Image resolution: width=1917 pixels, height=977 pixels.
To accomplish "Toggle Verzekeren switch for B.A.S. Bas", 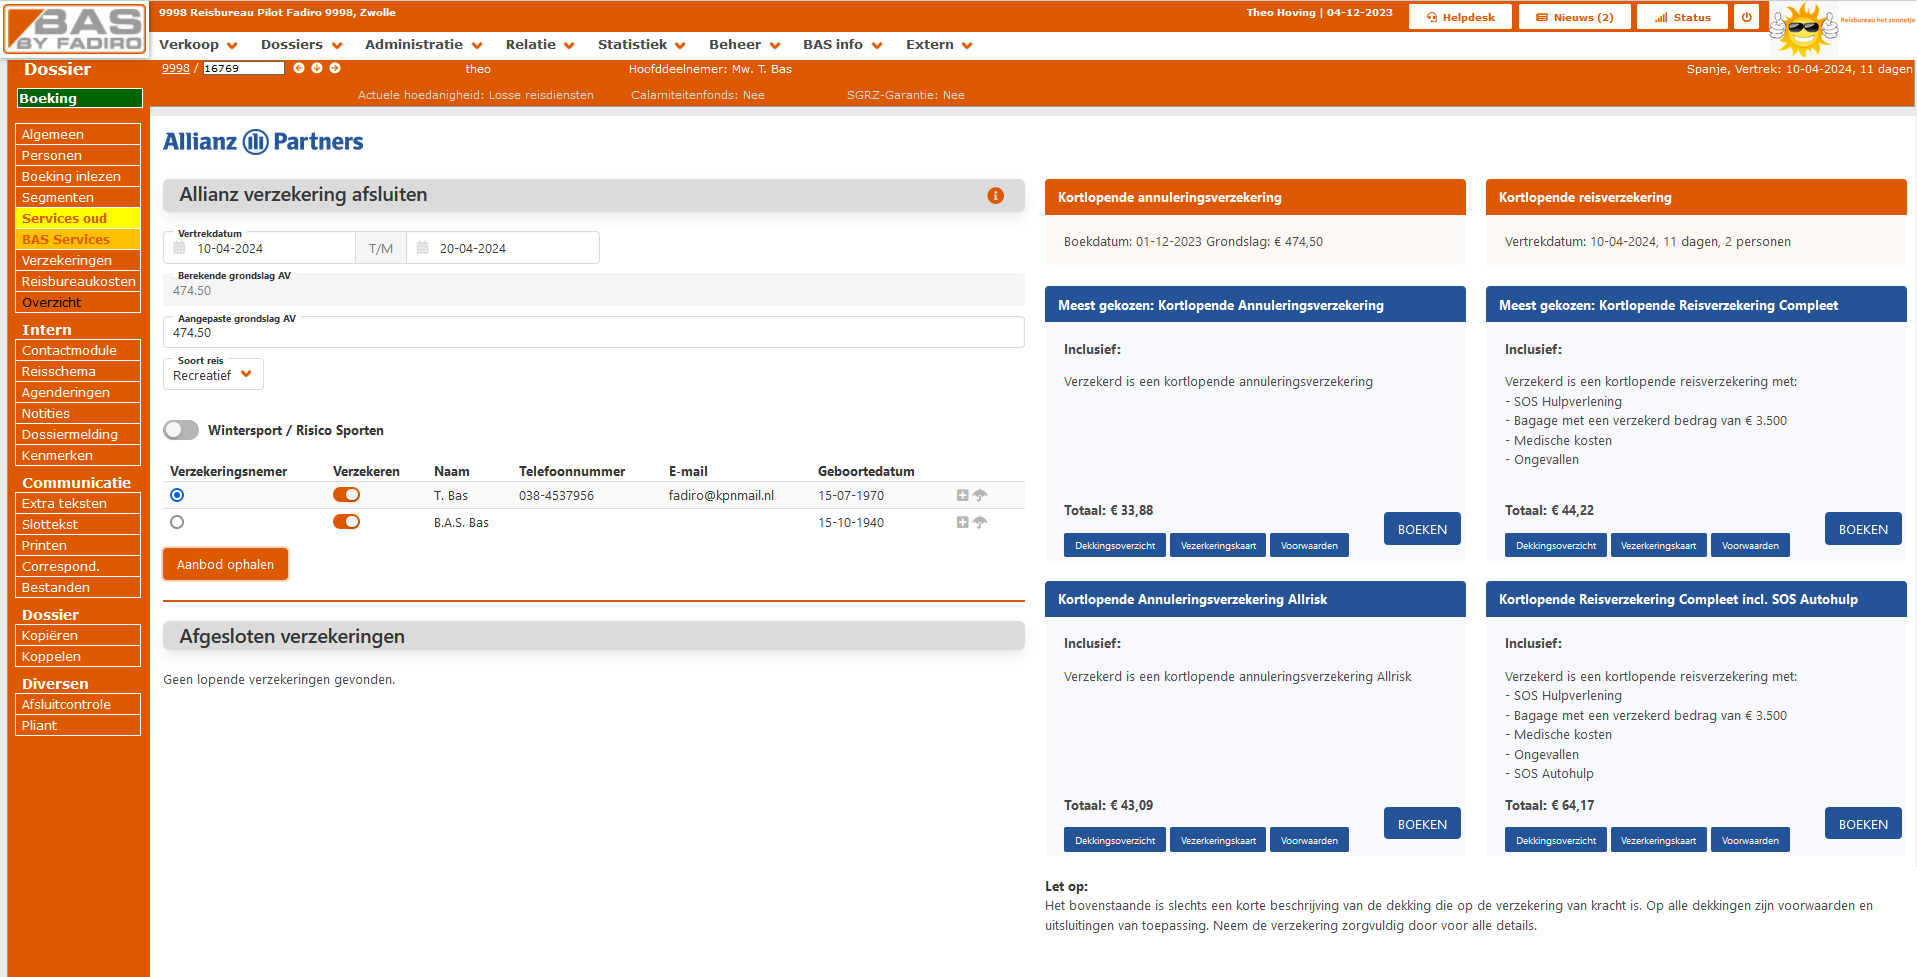I will [x=346, y=522].
